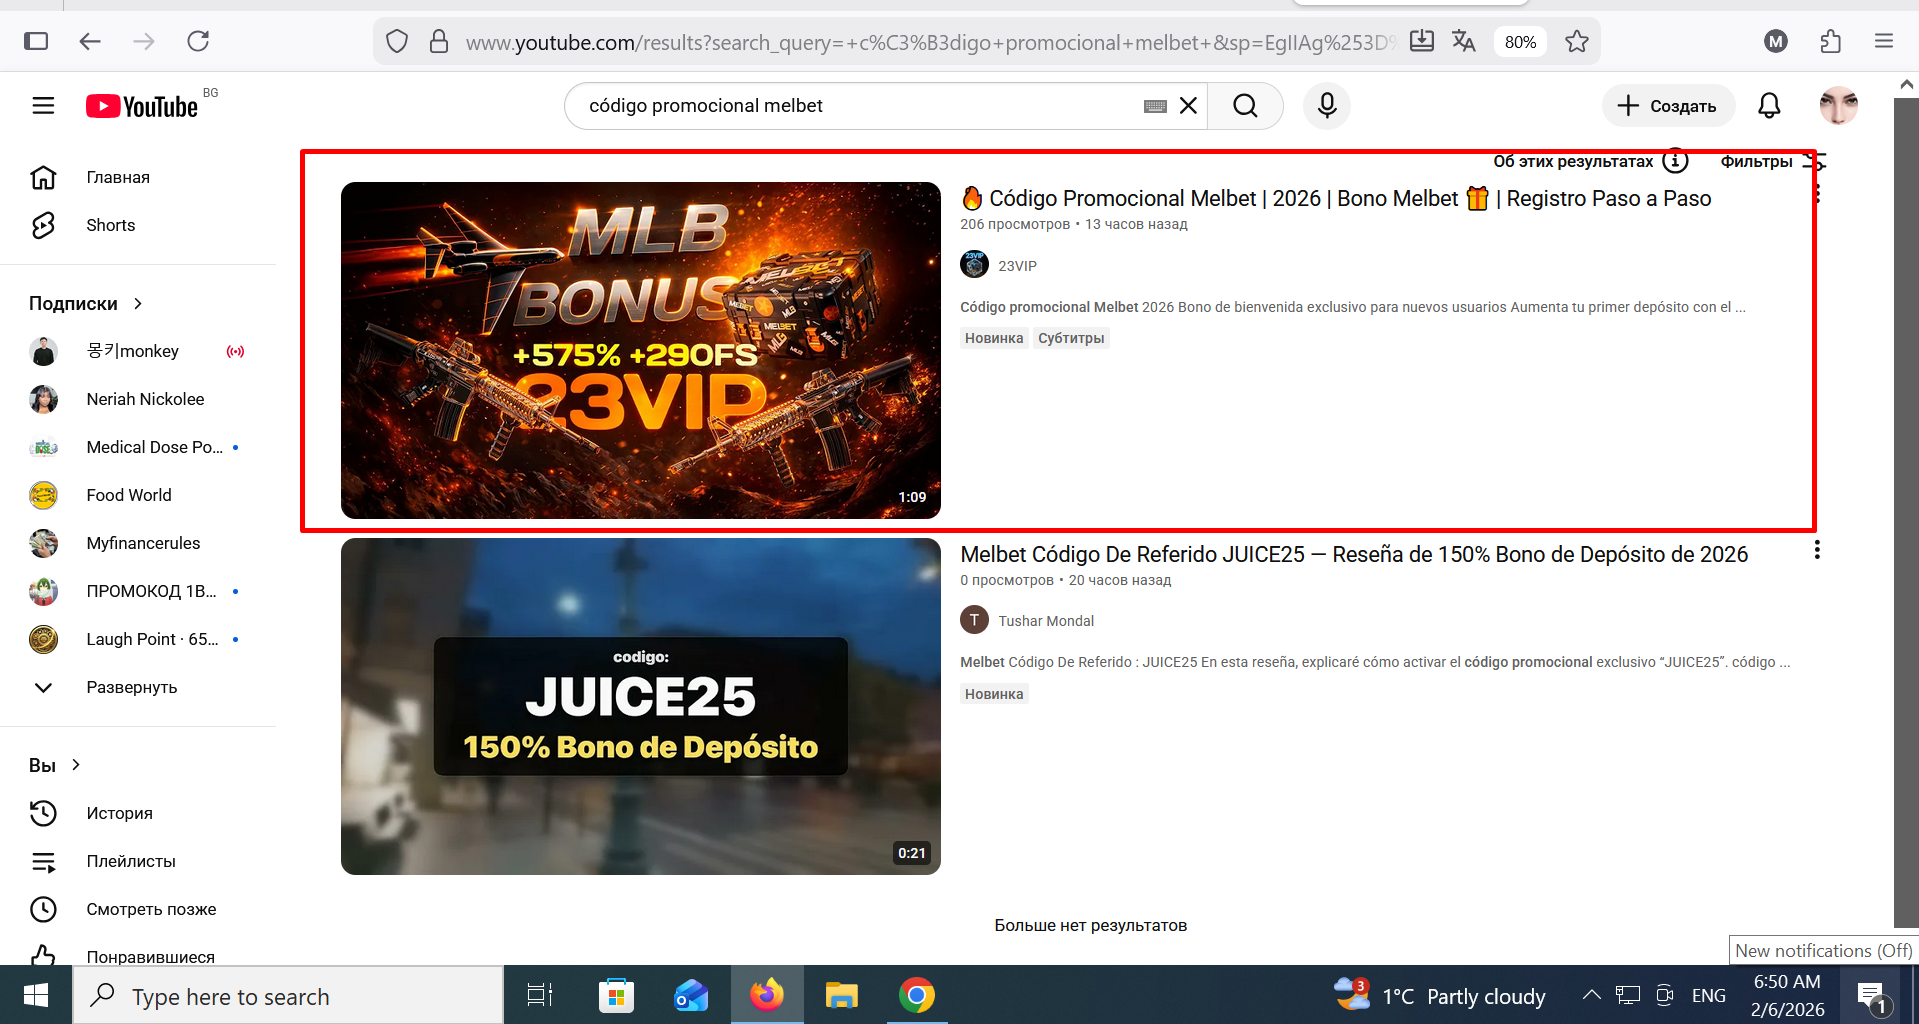
Task: Translate the page with the translate icon
Action: [x=1464, y=41]
